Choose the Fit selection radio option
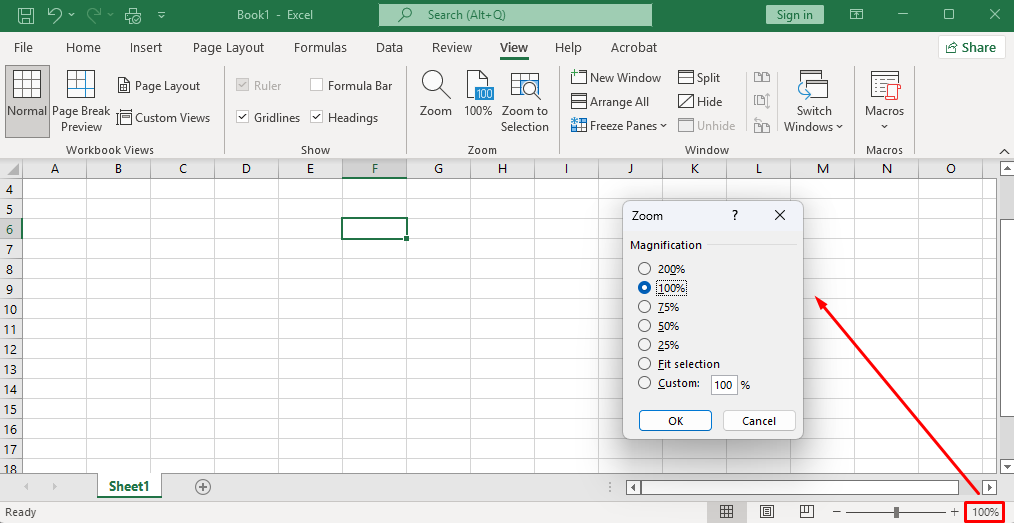Screen dimensions: 1014x523 pos(645,364)
